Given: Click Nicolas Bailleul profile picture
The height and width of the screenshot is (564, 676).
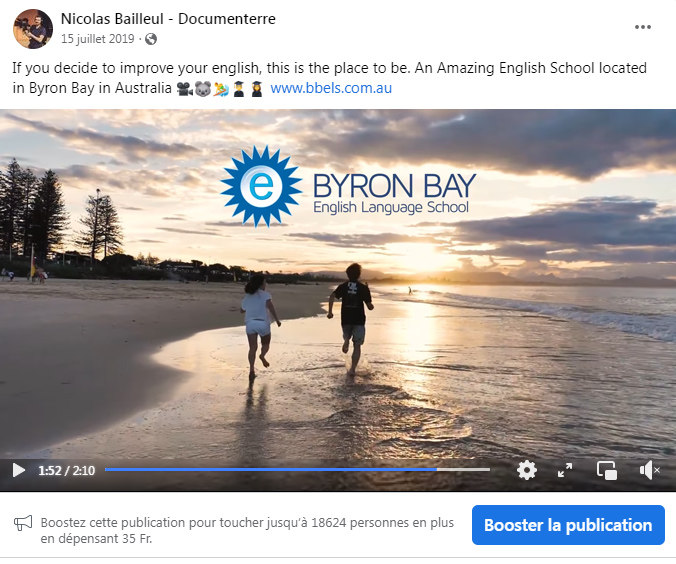Looking at the screenshot, I should tap(33, 29).
